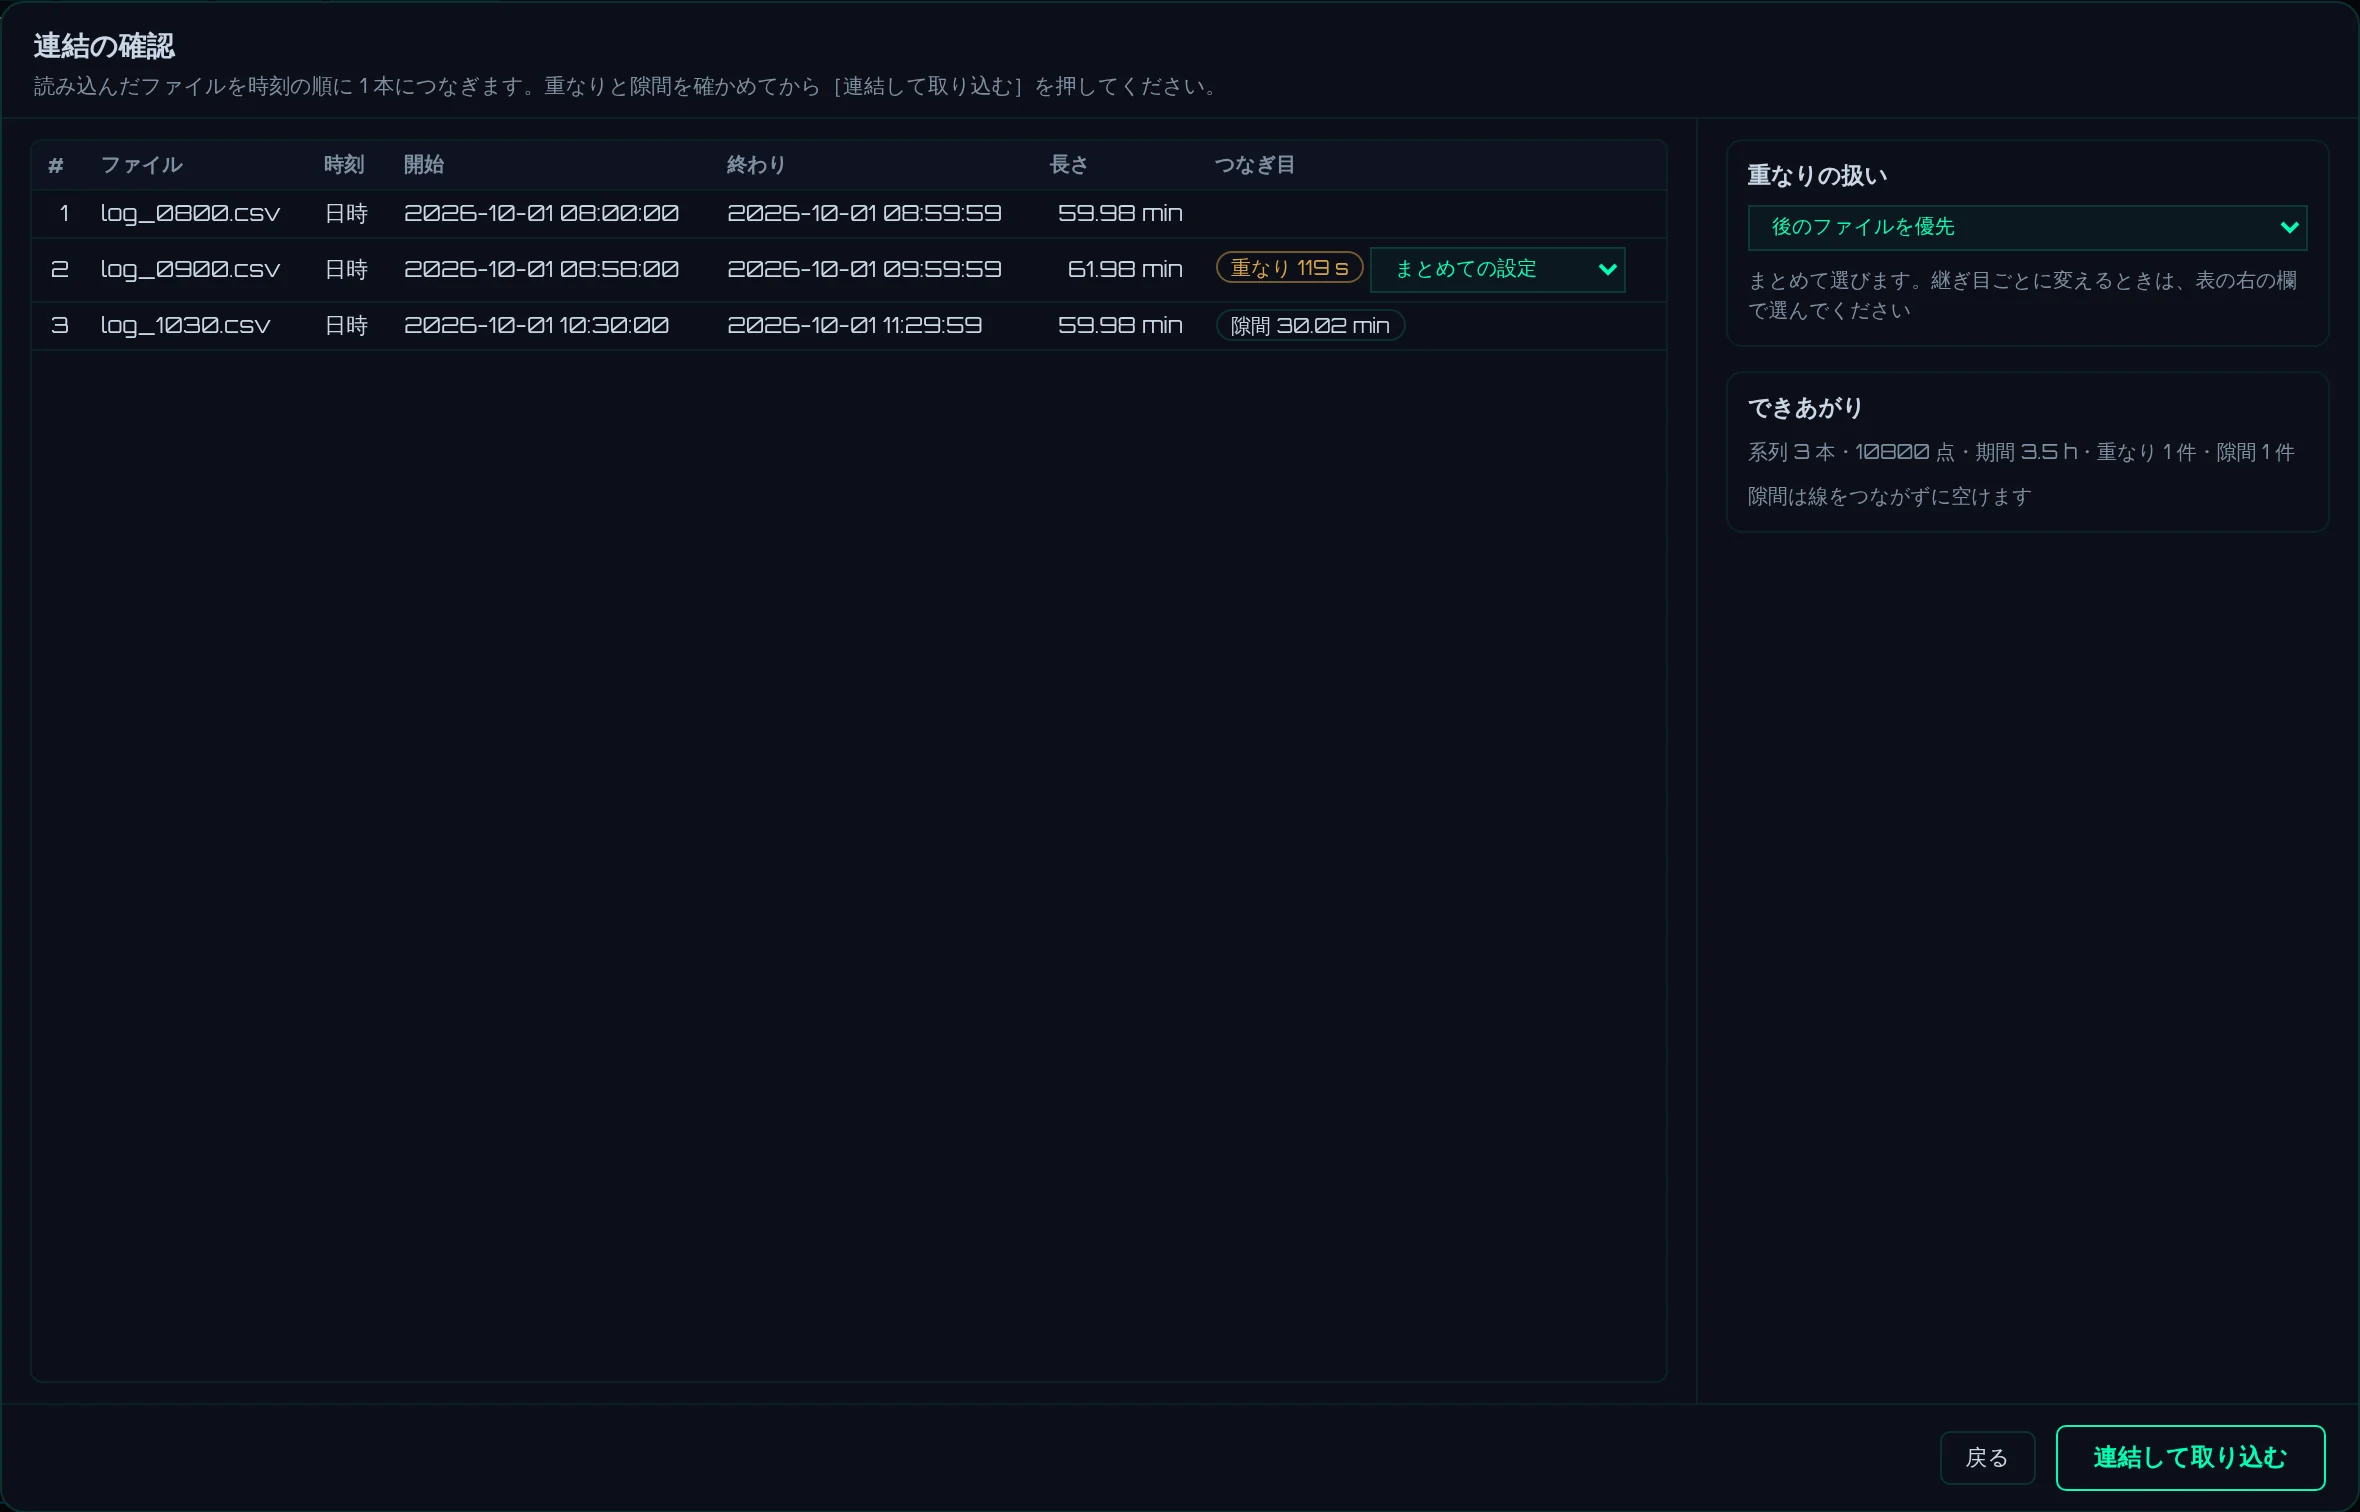
Task: Click end time 2026-10-01 08:59:59
Action: click(864, 213)
